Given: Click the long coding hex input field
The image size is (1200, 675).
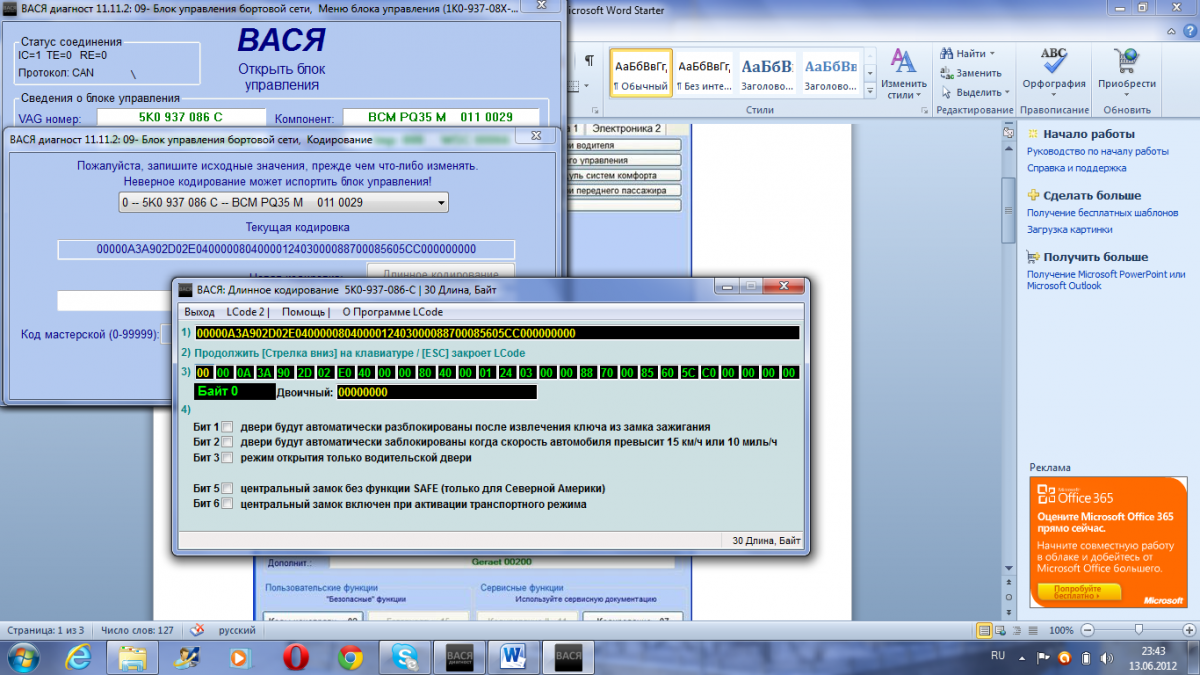Looking at the screenshot, I should coord(497,333).
